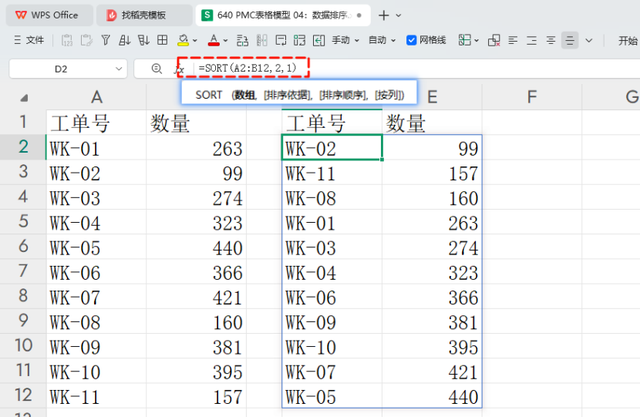Screen dimensions: 640x417
Task: Click cell B1 containing 数量
Action: click(196, 122)
